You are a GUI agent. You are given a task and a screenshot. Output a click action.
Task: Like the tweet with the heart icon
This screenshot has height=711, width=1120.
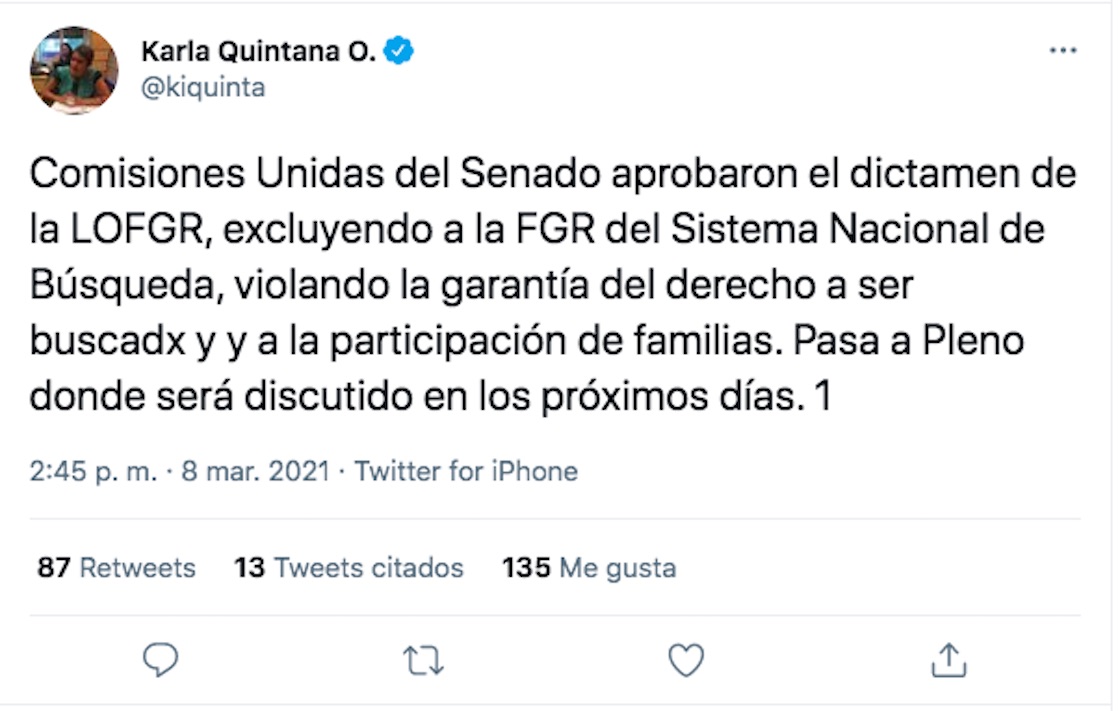pyautogui.click(x=686, y=660)
